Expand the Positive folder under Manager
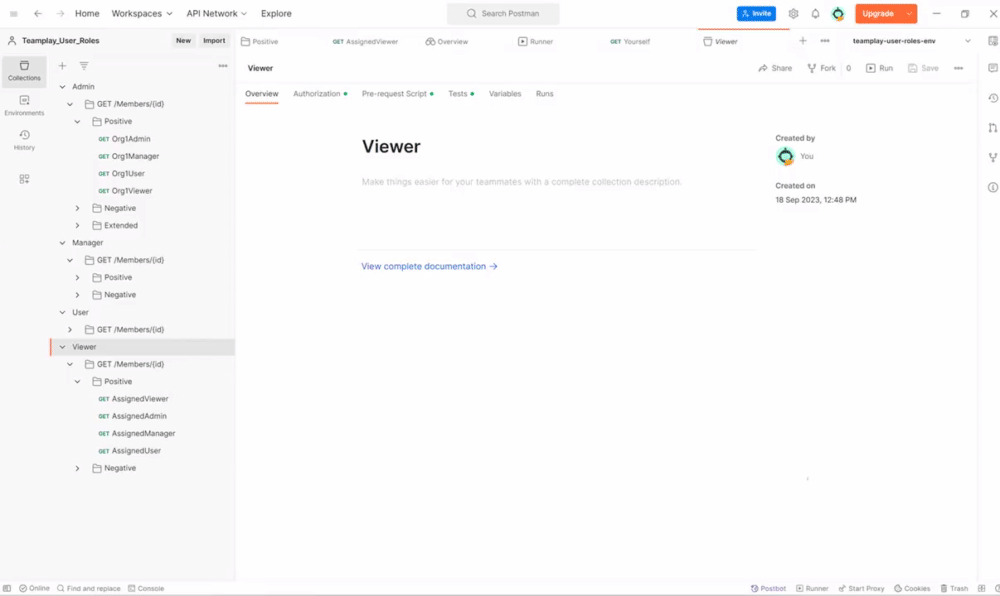This screenshot has width=1000, height=596. click(x=77, y=278)
